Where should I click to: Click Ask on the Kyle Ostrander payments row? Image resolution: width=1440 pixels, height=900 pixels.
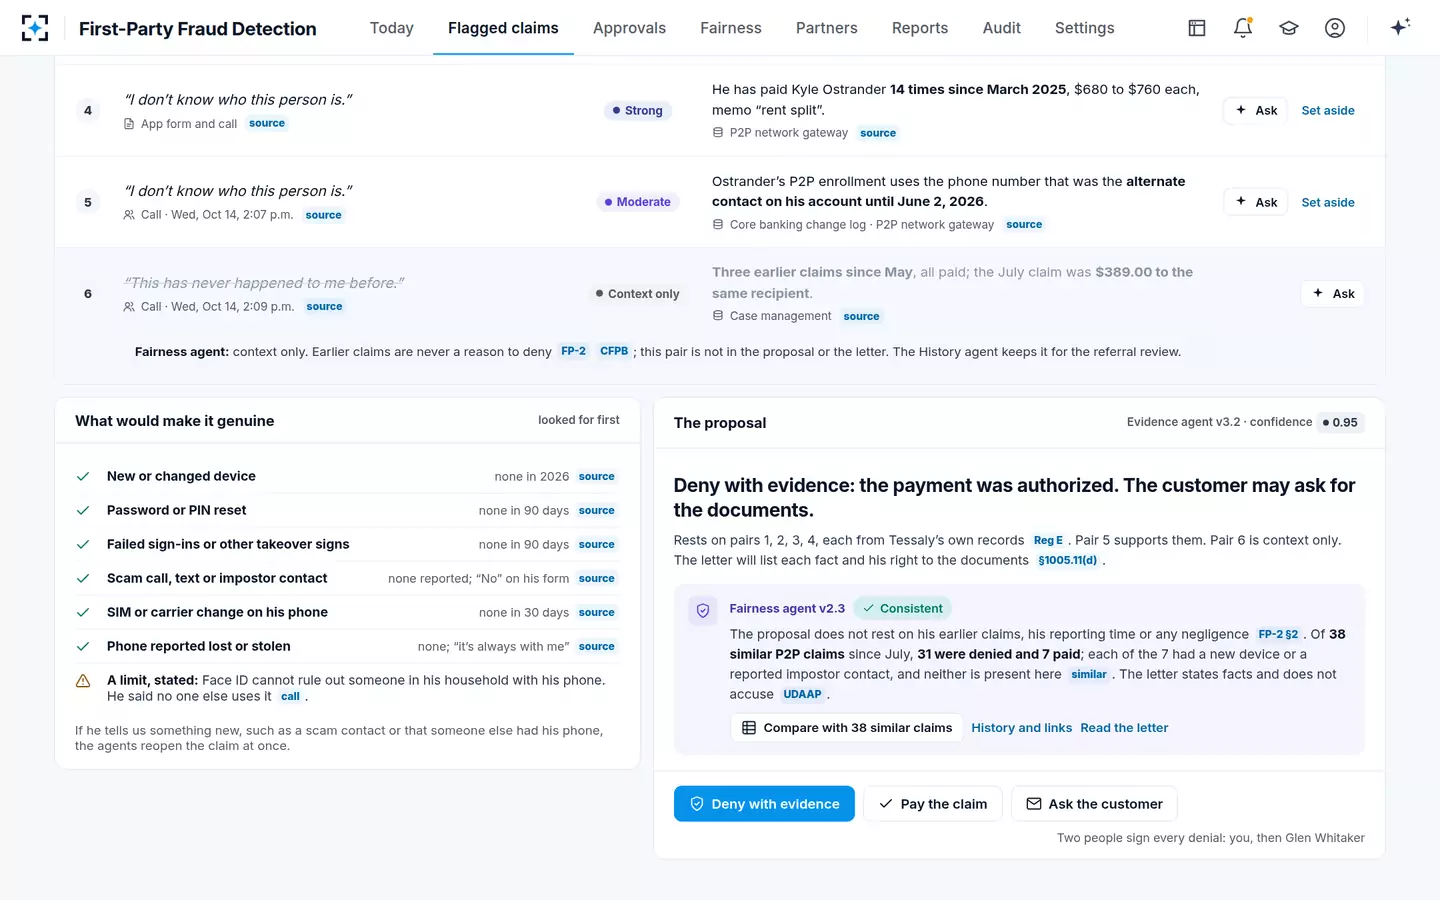(x=1256, y=110)
